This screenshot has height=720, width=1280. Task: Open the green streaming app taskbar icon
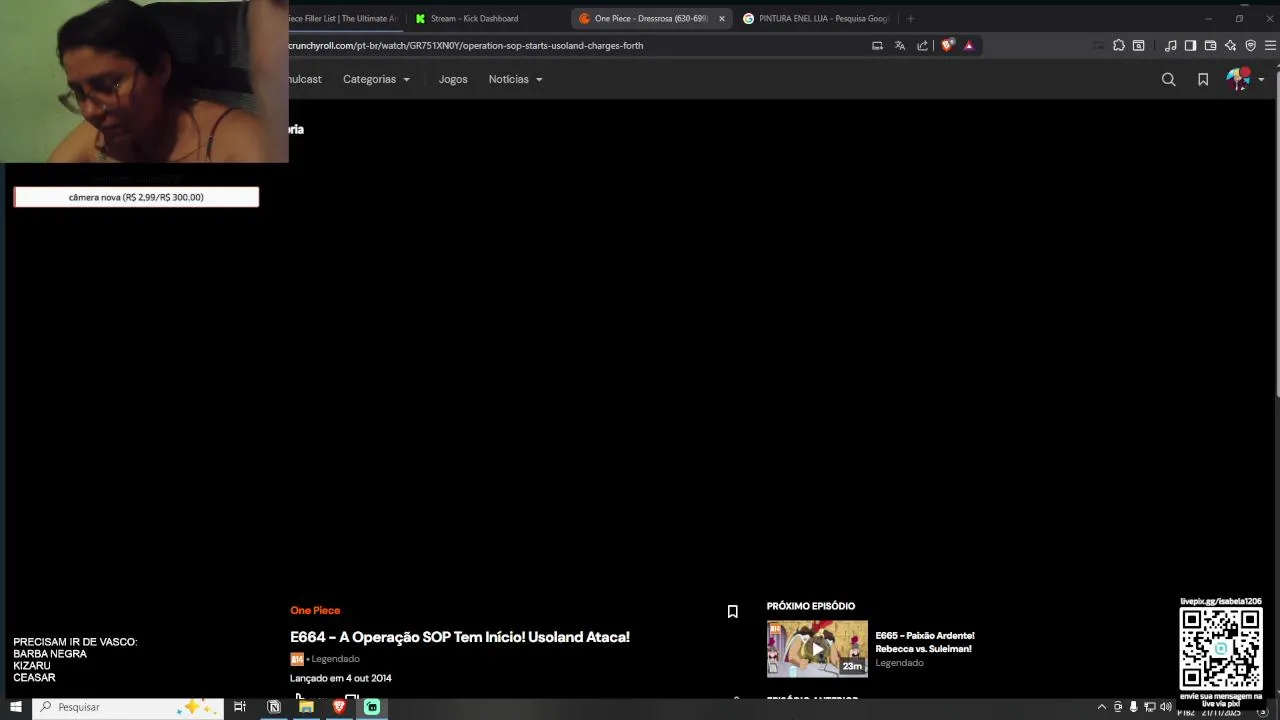coord(372,707)
